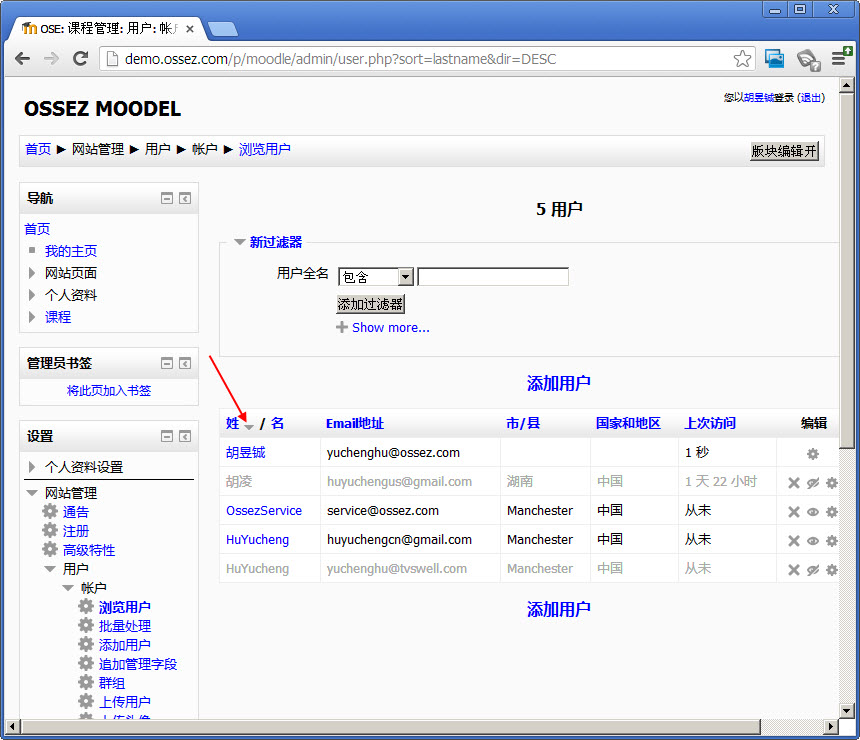Click the 用户全名 filter text field
860x740 pixels.
tap(493, 276)
